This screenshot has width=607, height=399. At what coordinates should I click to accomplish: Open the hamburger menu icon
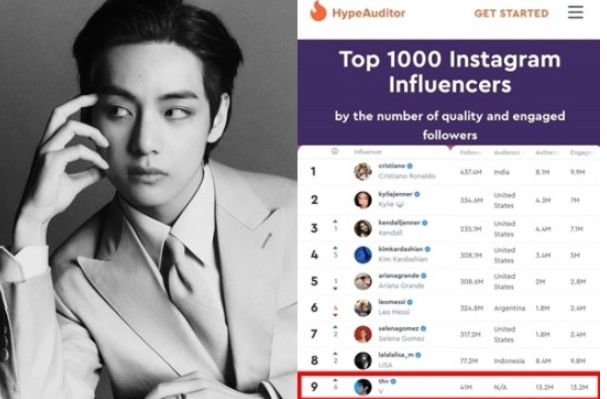[575, 12]
